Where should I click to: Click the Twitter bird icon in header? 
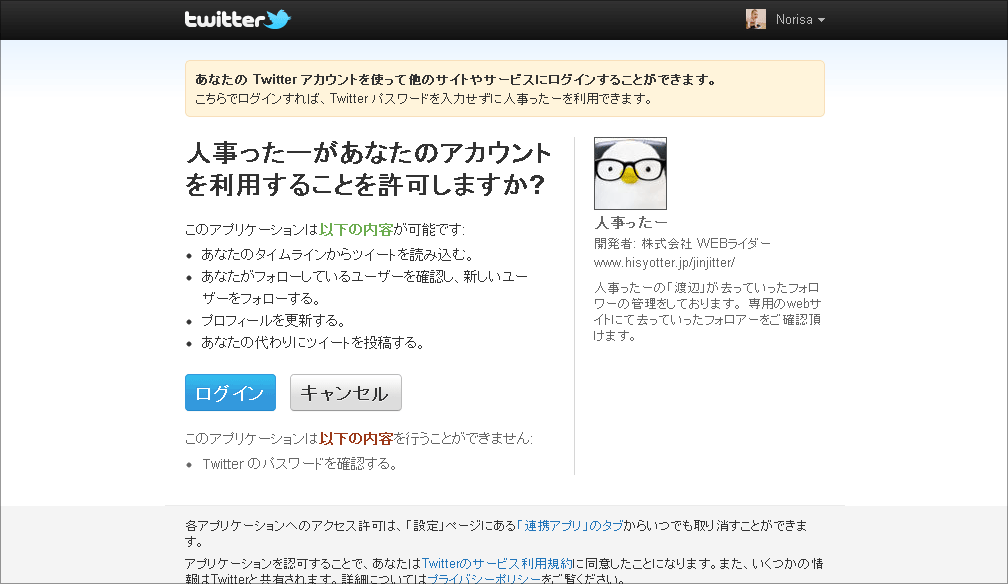tap(278, 19)
